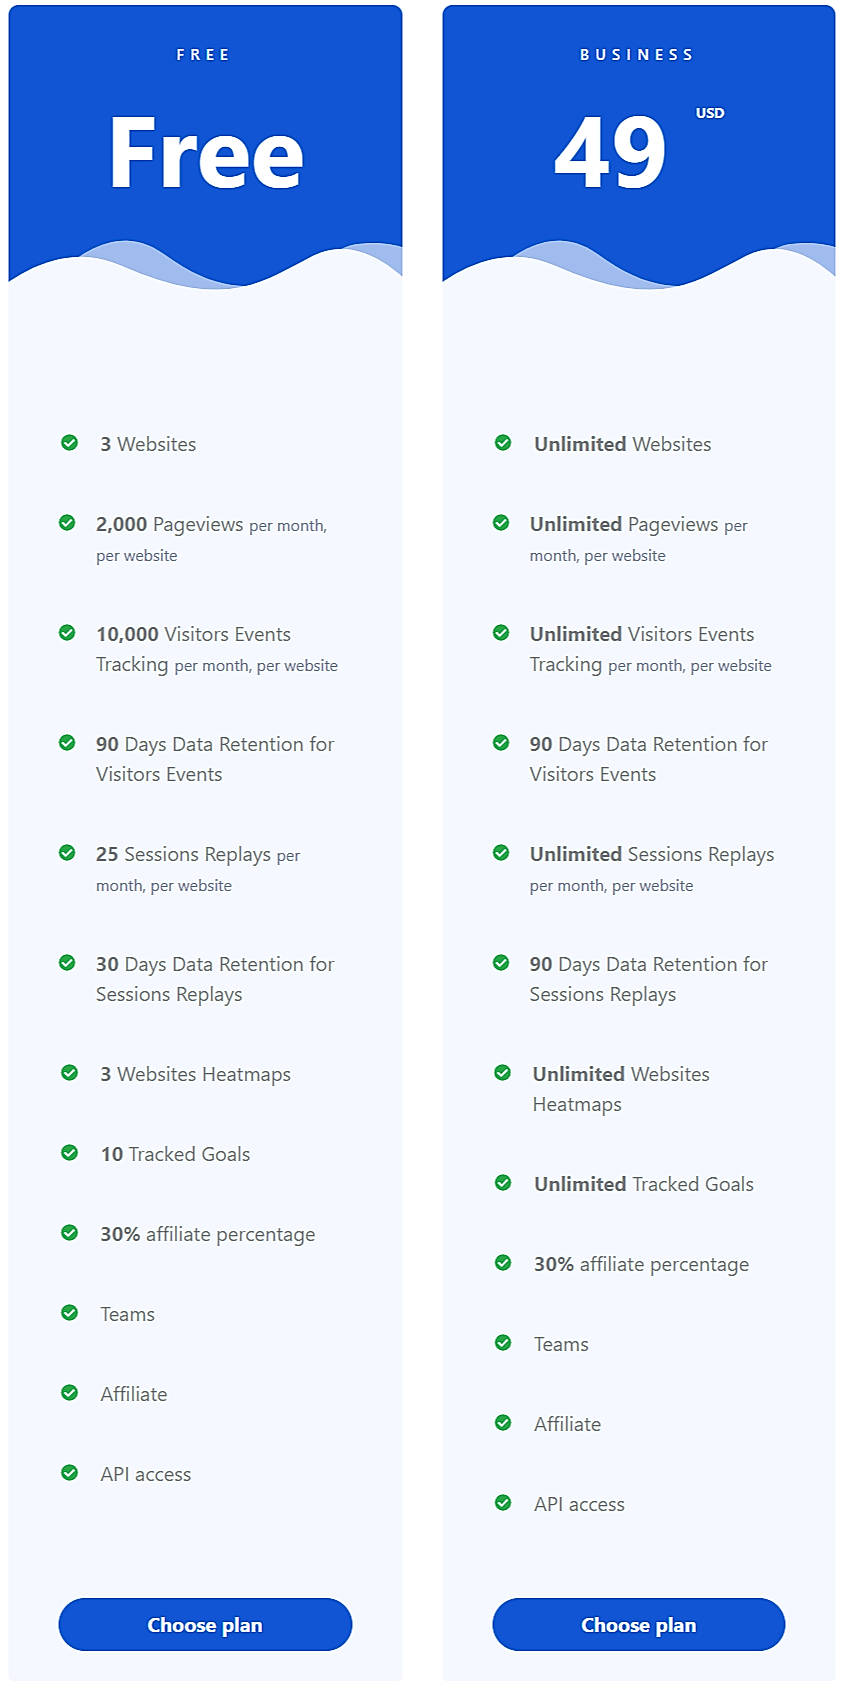
Task: Click the check icon beside Unlimited Tracked Goals
Action: point(502,1181)
